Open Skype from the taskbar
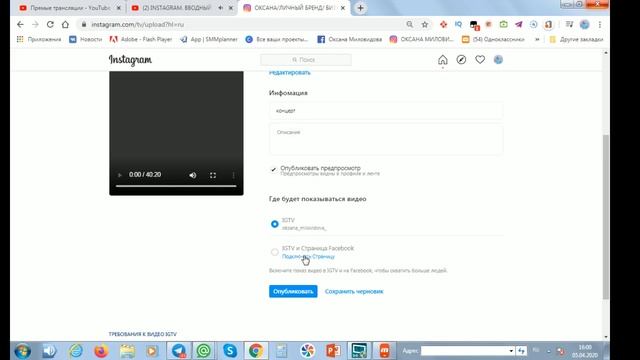Screen dimensions: 640x360 [230, 351]
